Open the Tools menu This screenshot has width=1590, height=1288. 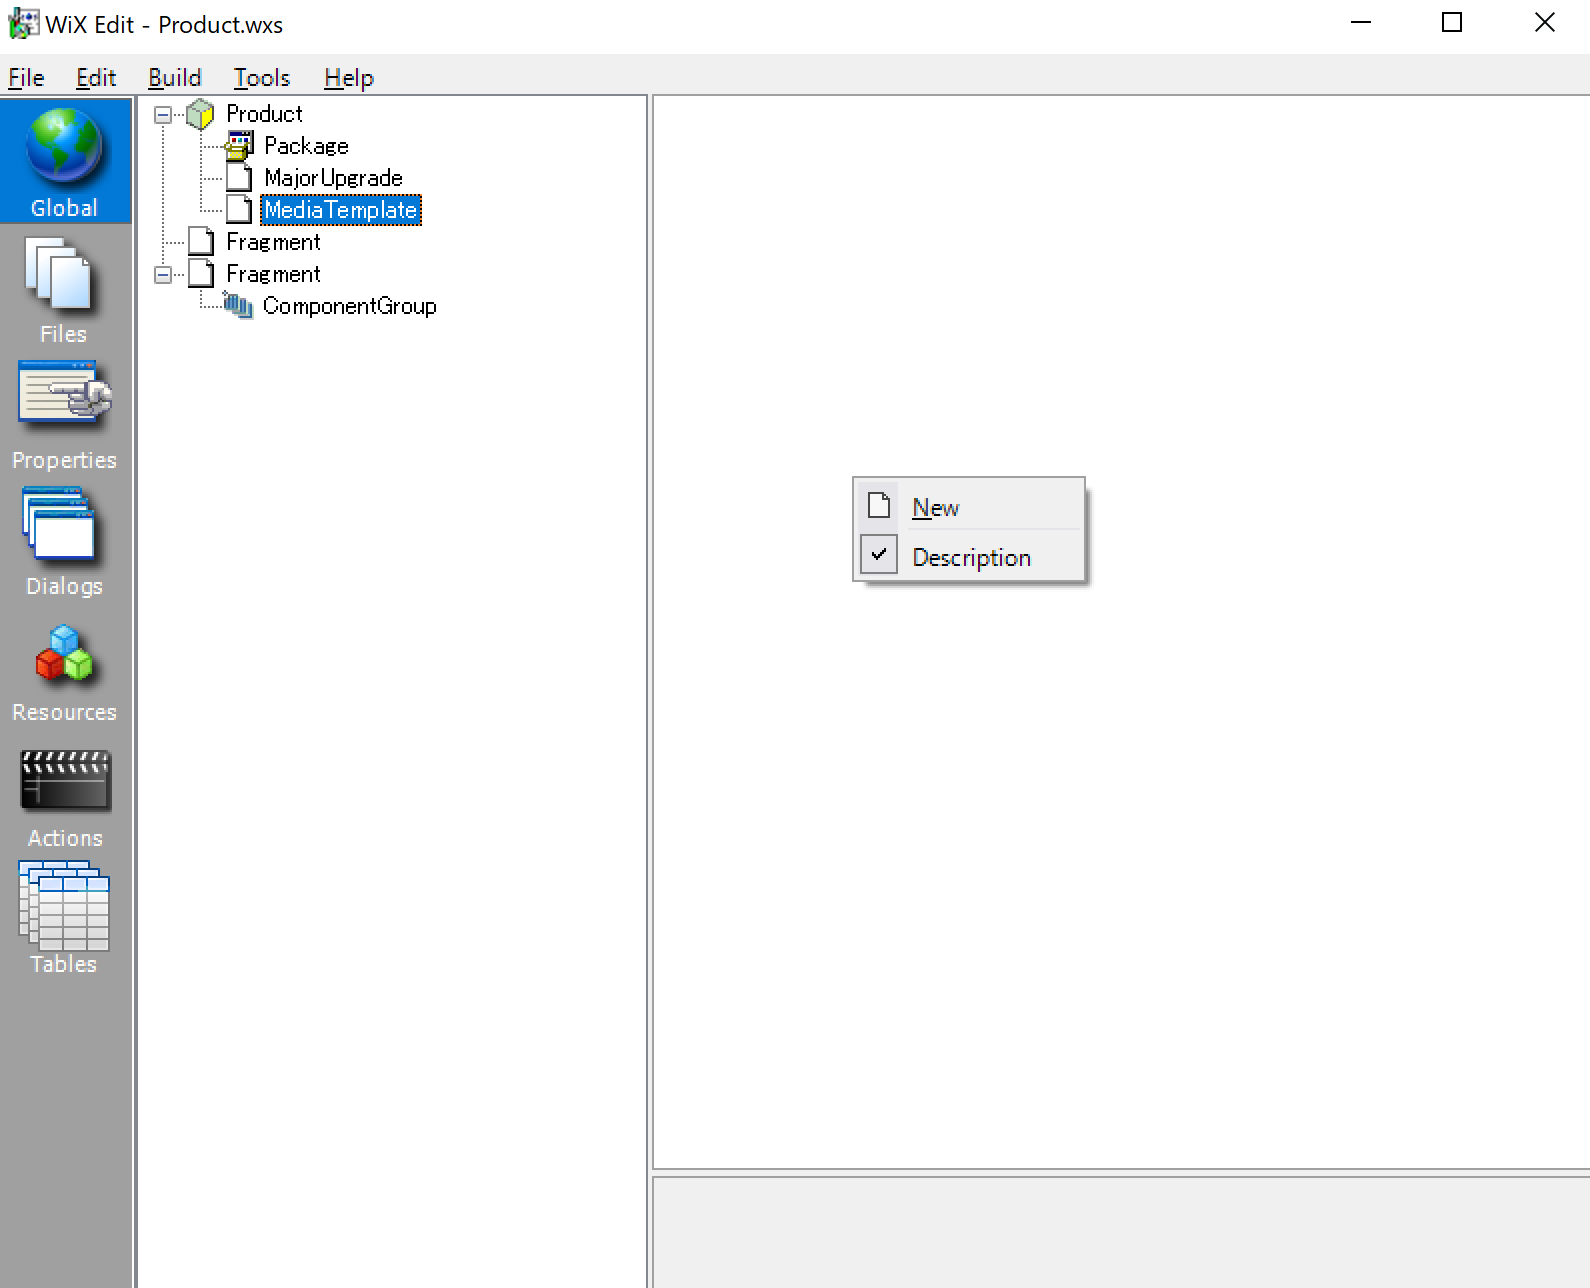click(262, 78)
